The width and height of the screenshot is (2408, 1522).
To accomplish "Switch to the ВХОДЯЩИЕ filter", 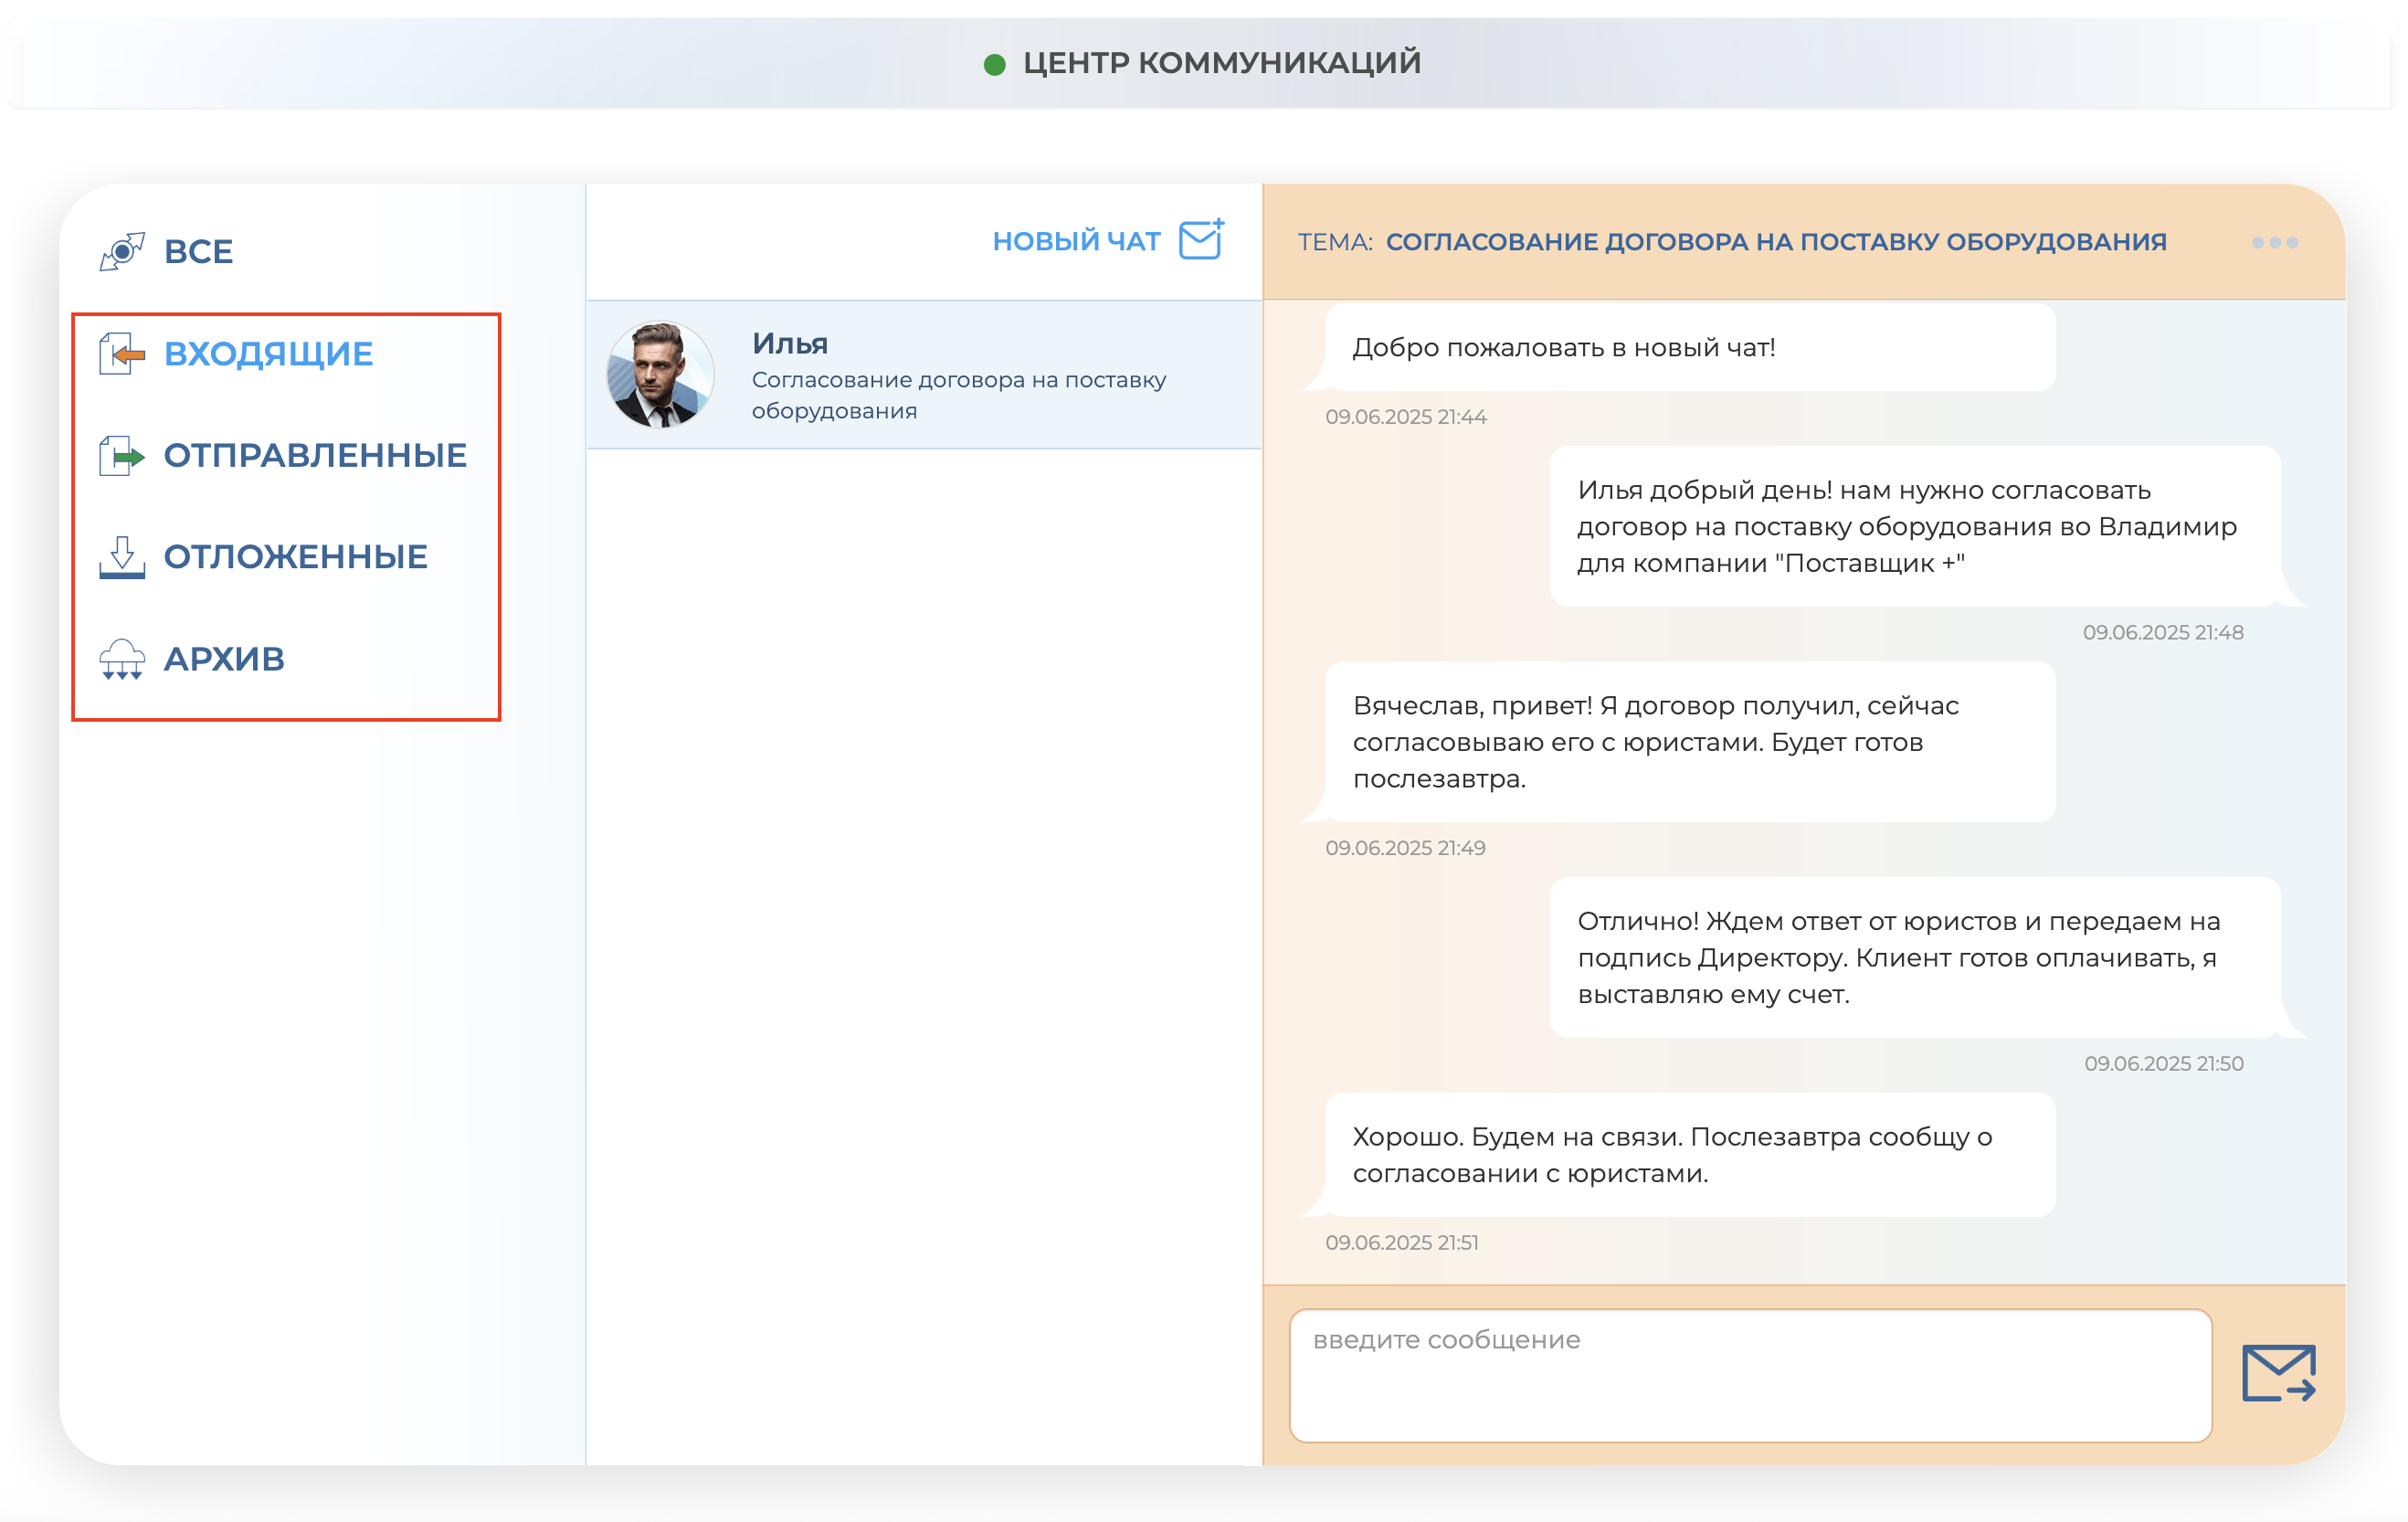I will coord(270,353).
